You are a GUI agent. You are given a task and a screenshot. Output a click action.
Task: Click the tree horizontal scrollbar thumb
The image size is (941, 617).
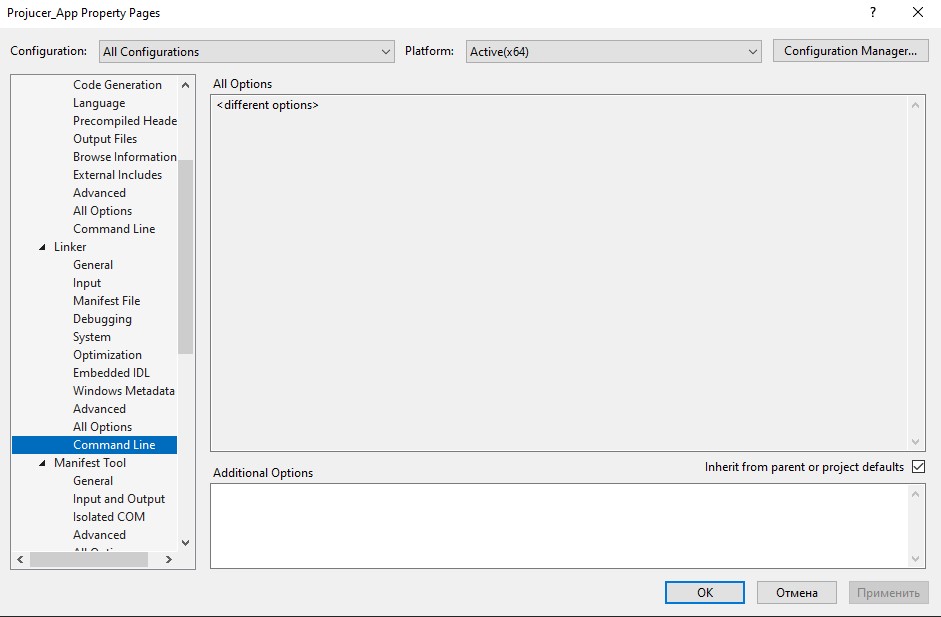pos(89,559)
